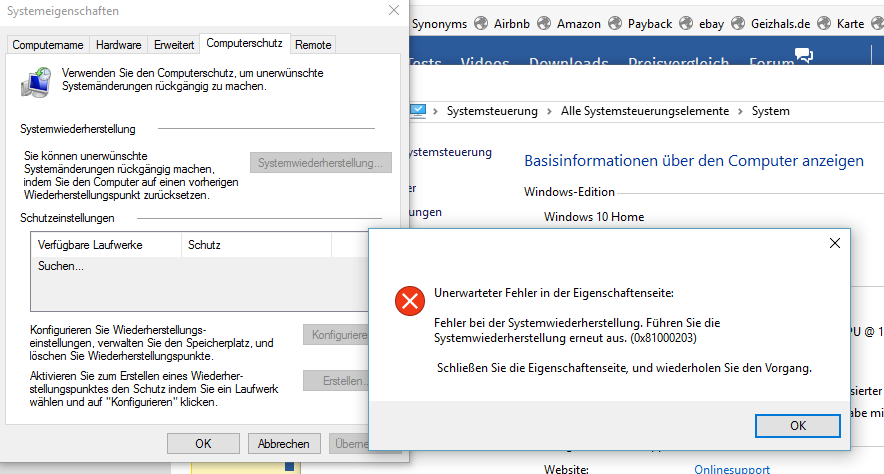The height and width of the screenshot is (474, 884).
Task: Click the Schutz column header
Action: [256, 245]
